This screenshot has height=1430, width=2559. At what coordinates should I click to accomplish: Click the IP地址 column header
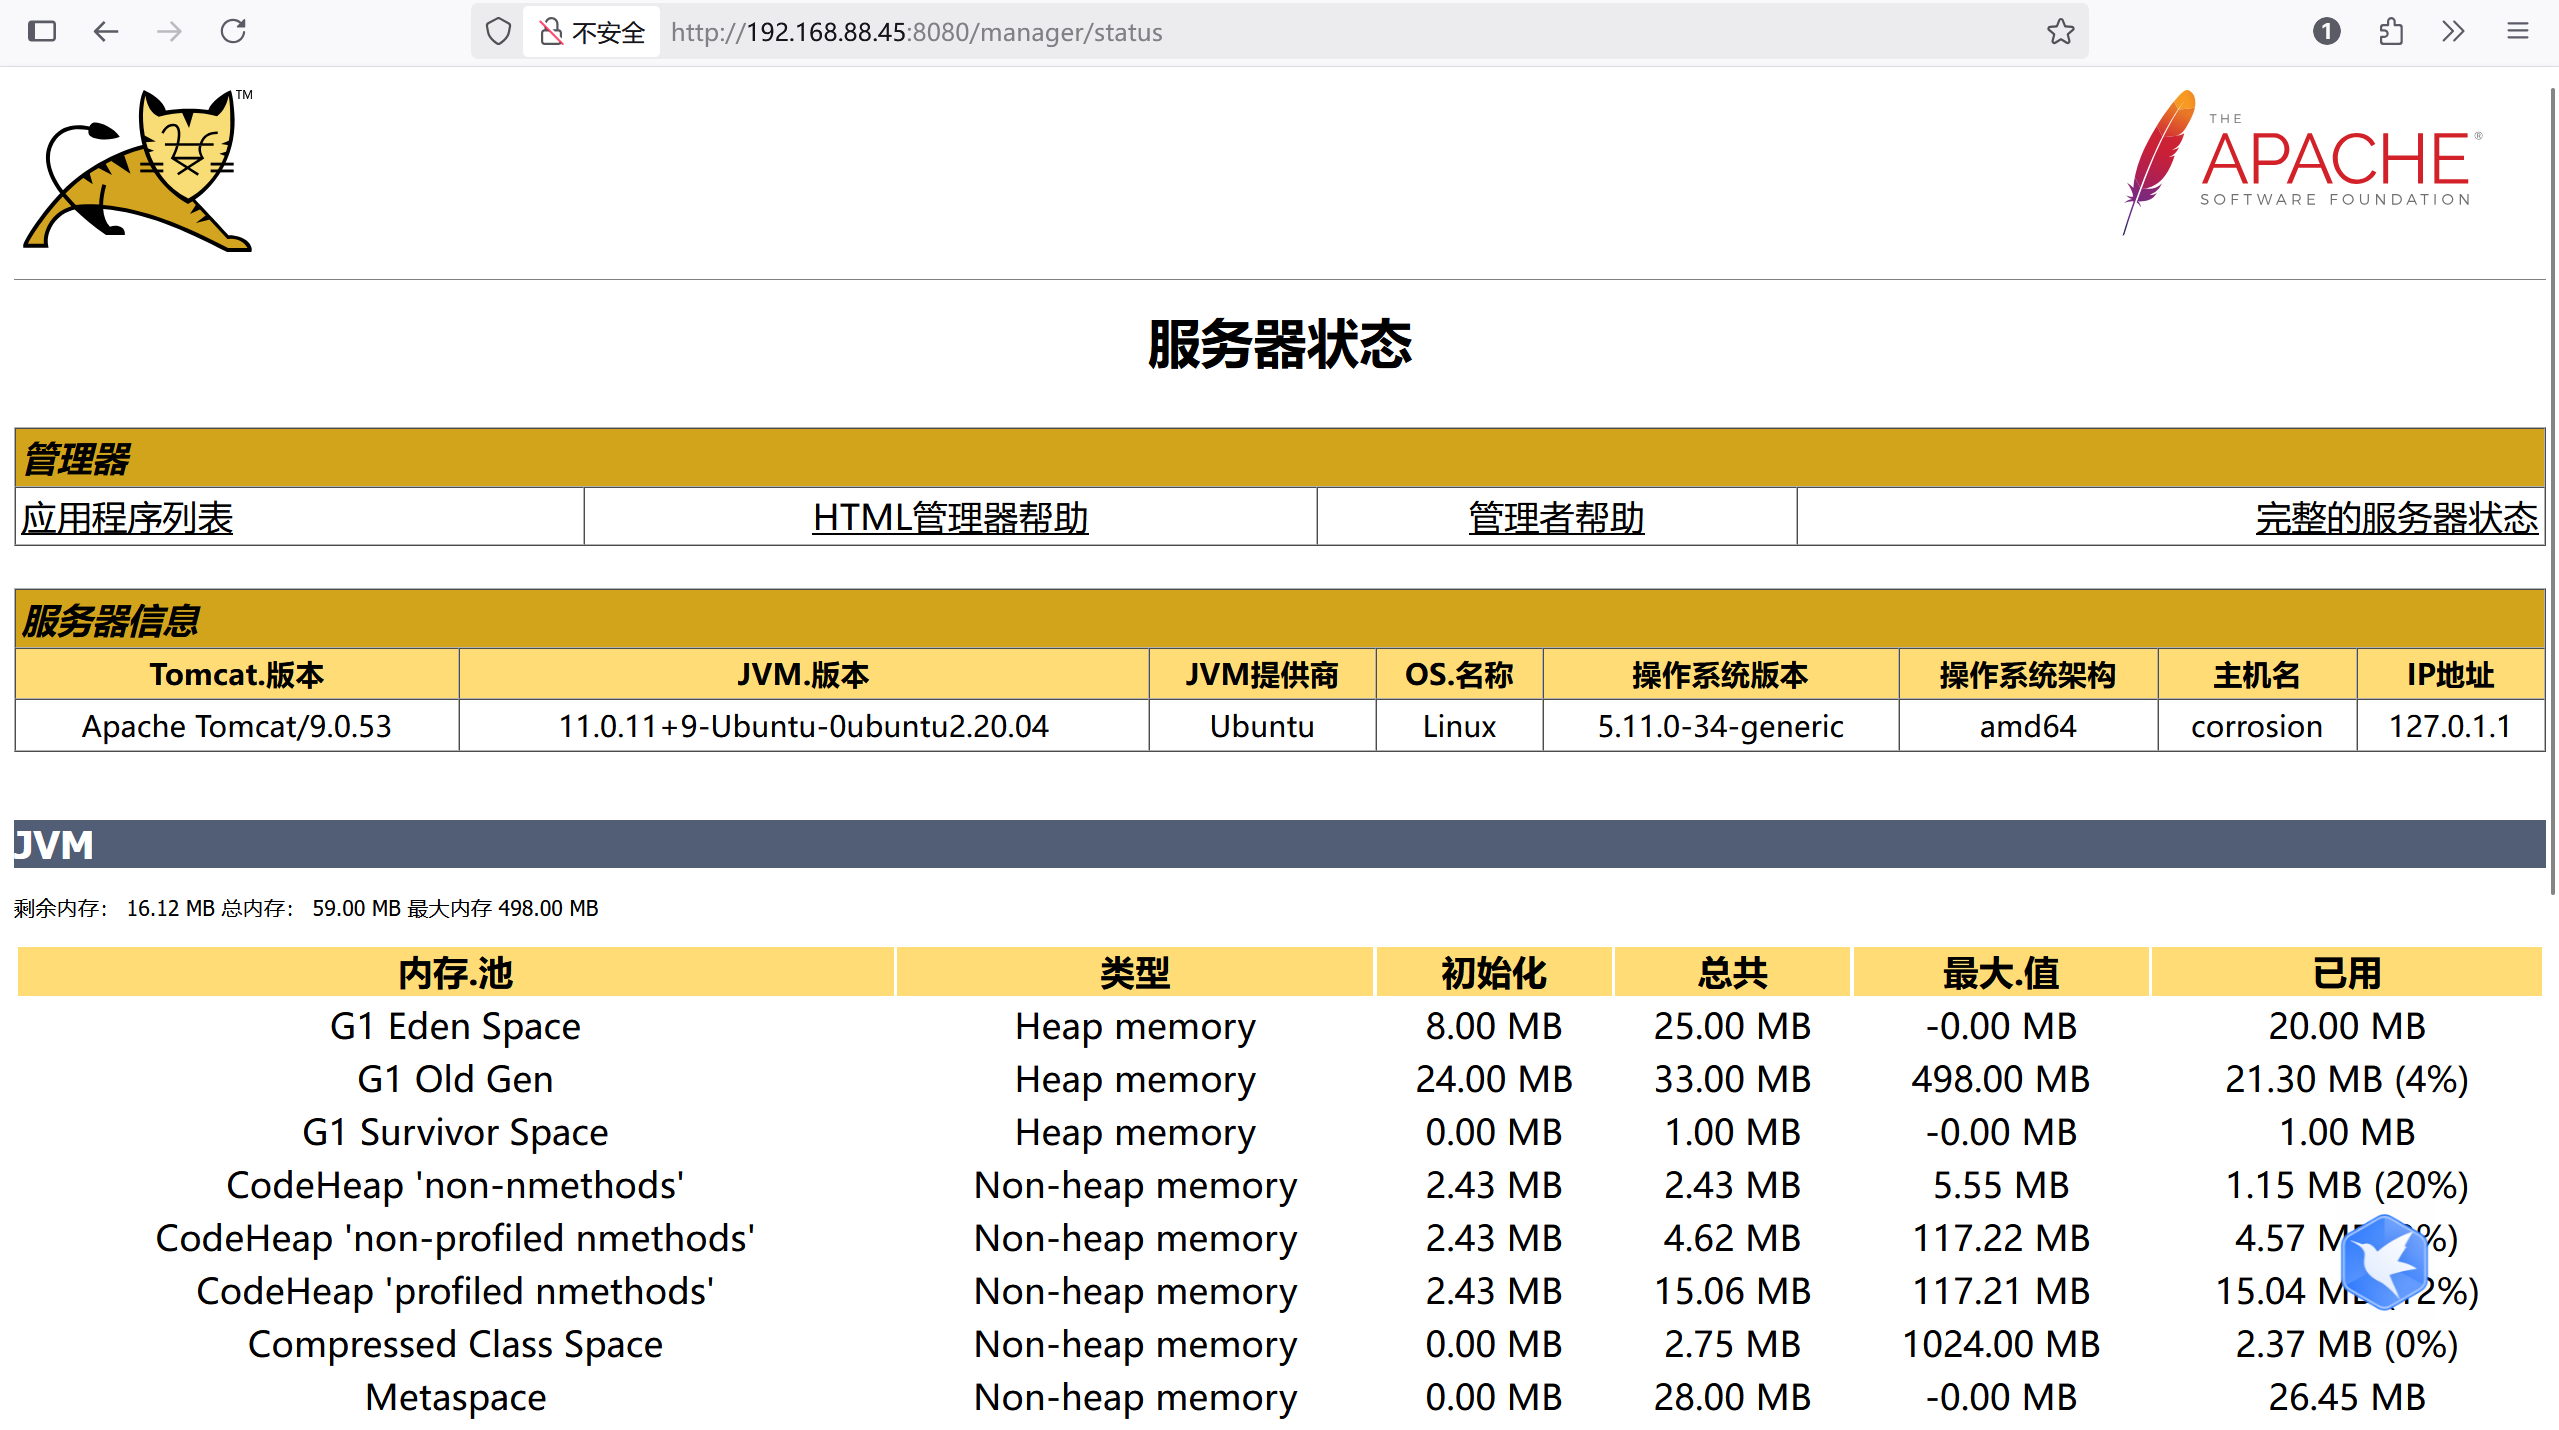[2450, 674]
